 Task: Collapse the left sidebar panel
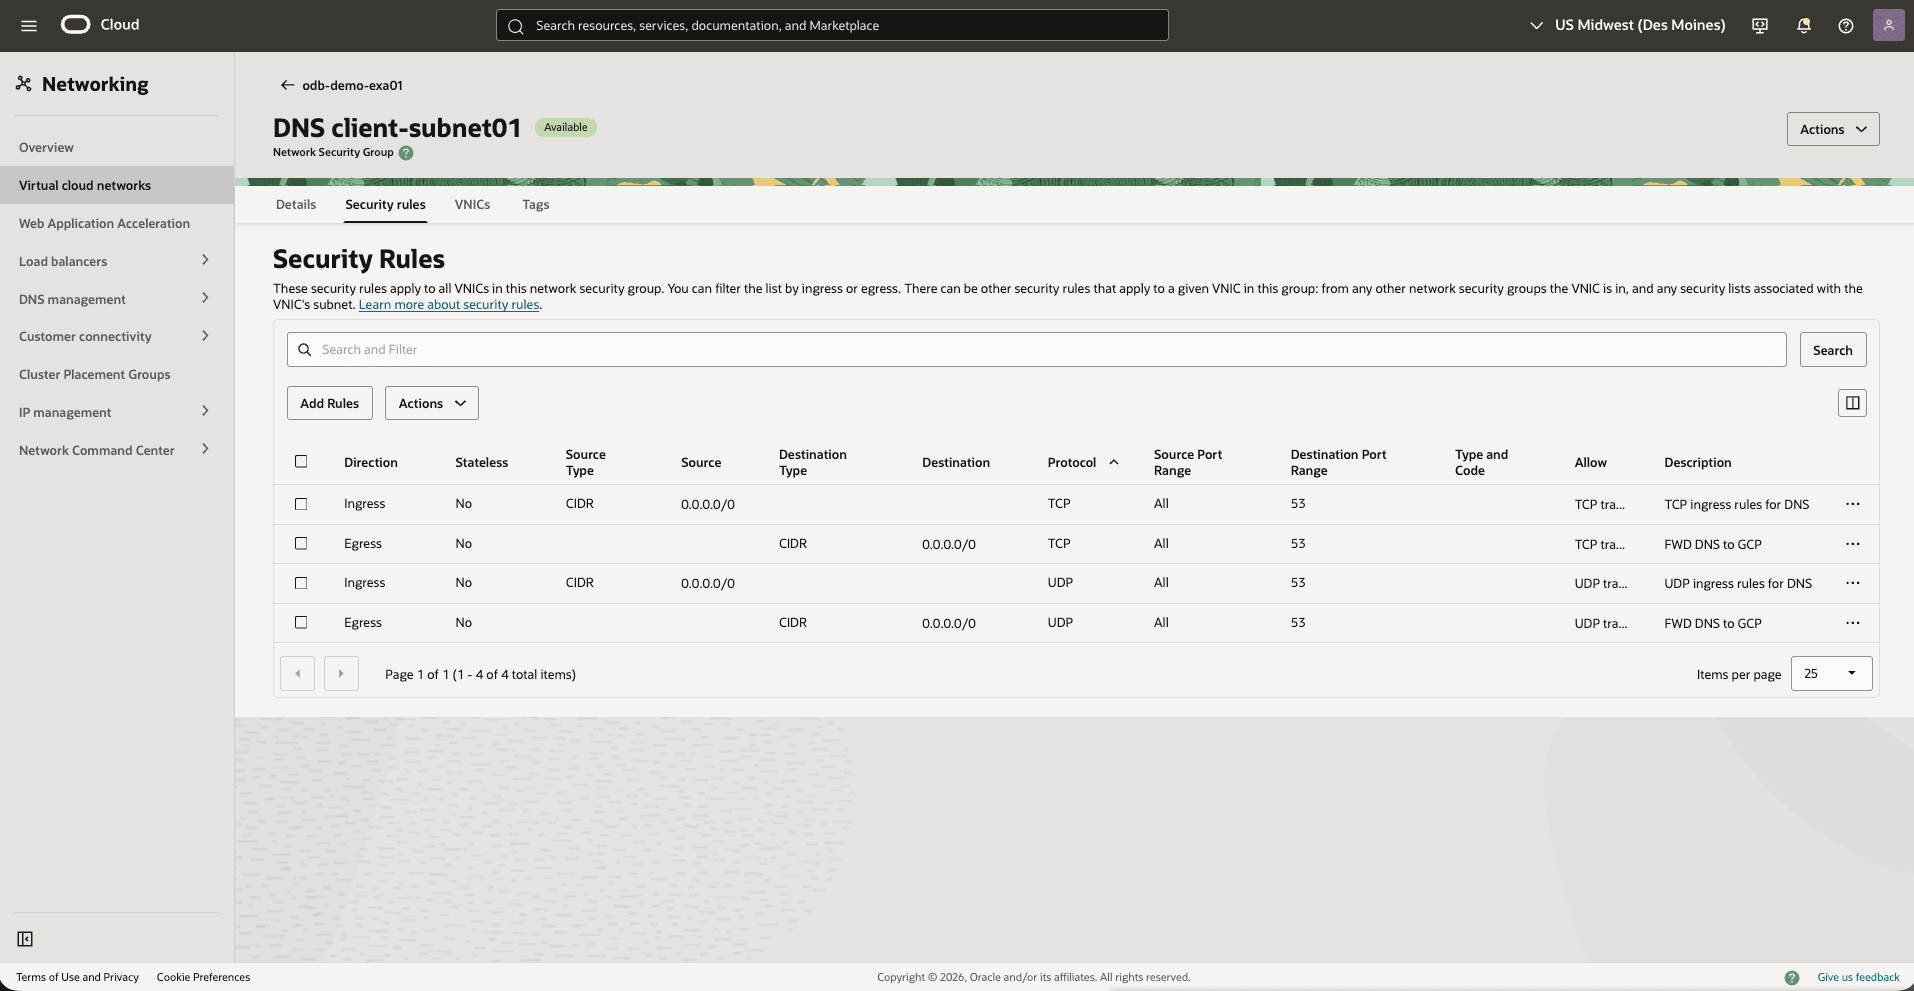tap(24, 939)
